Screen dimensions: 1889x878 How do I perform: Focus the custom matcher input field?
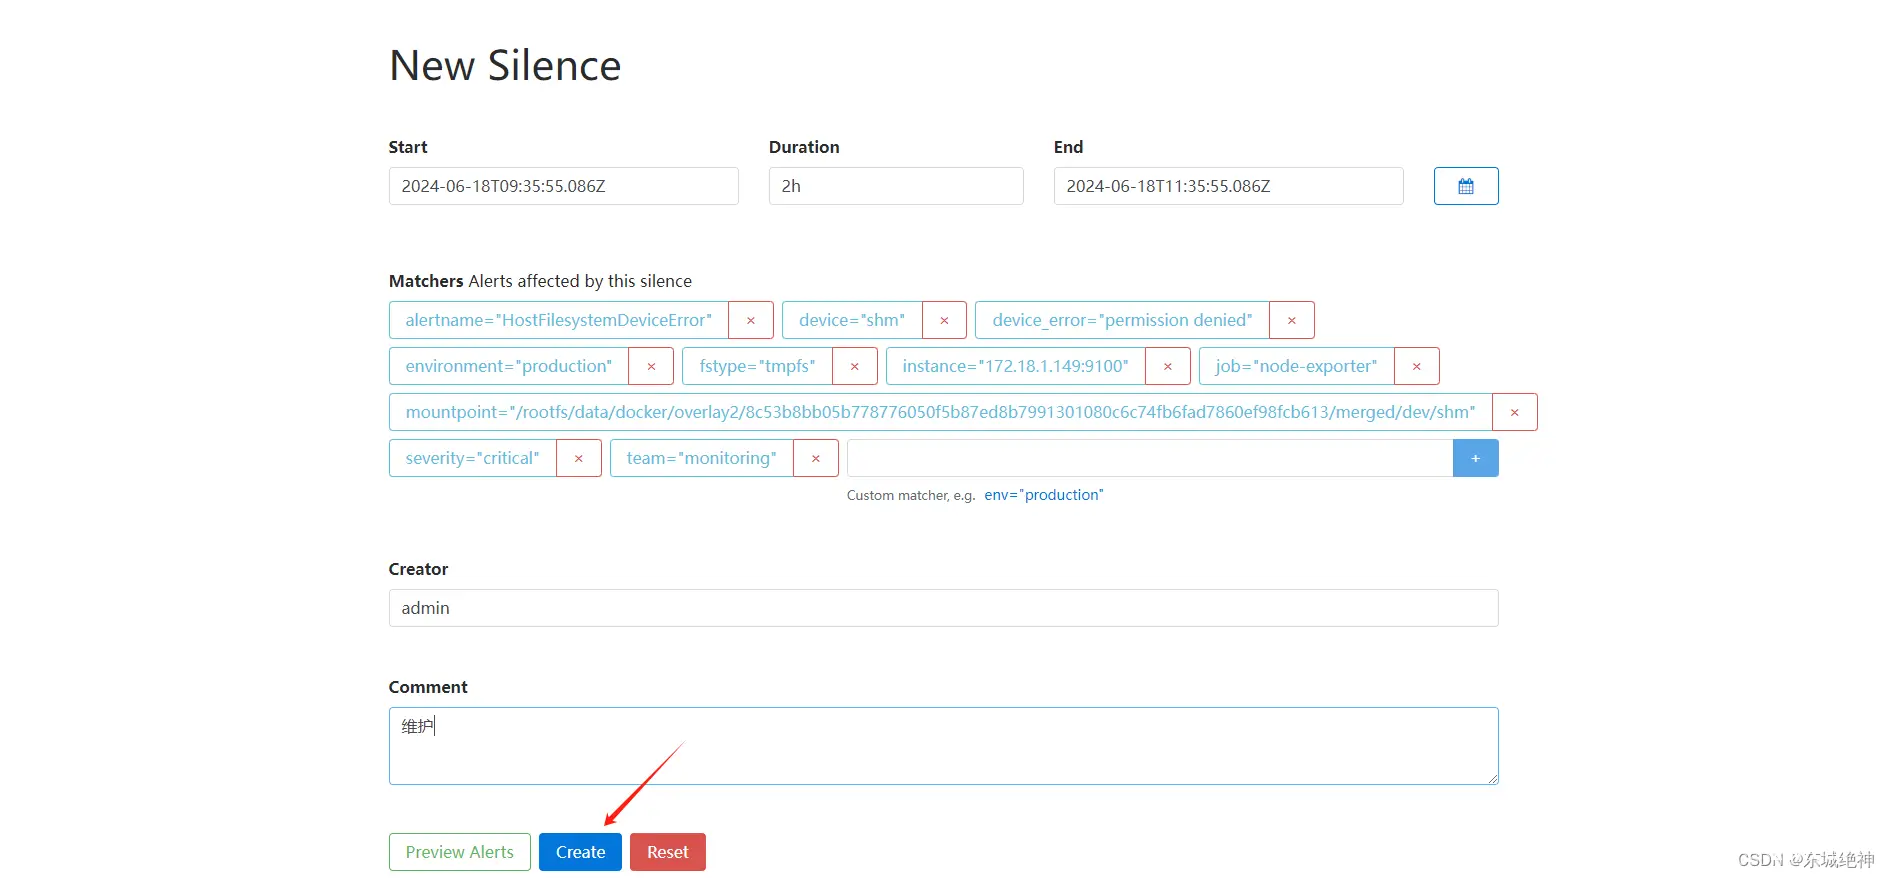pos(1150,458)
